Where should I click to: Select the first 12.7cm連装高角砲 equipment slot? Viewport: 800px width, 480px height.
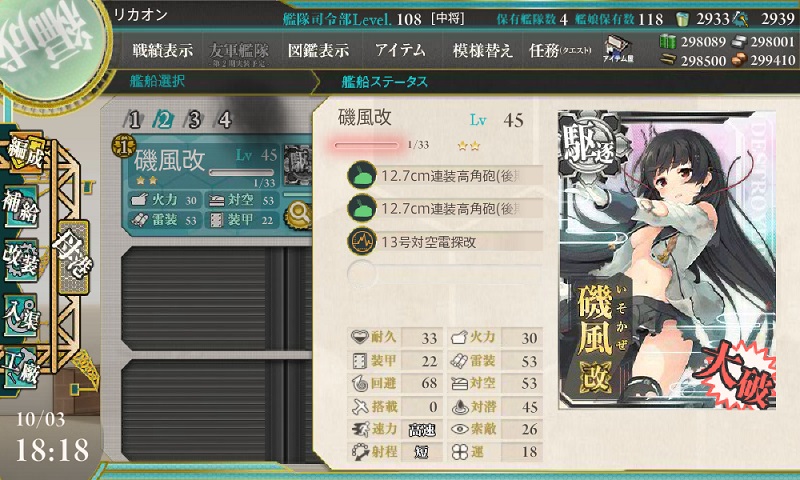point(445,176)
